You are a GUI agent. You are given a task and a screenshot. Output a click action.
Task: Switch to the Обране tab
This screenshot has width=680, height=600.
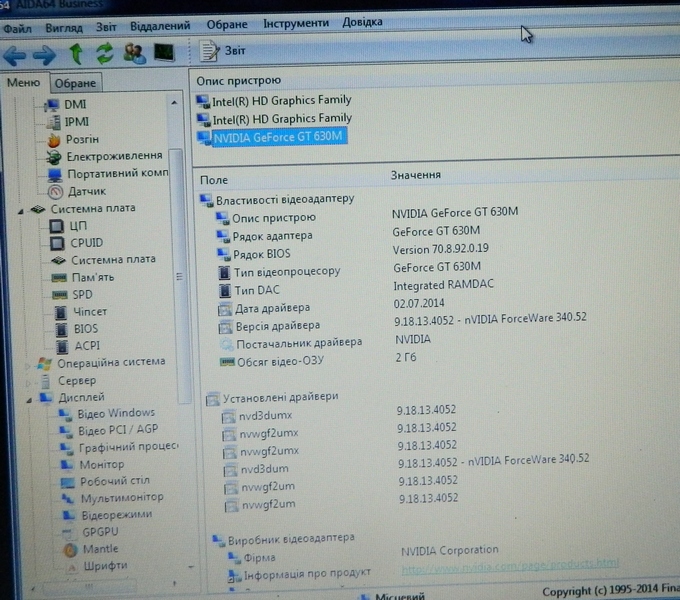(x=75, y=84)
